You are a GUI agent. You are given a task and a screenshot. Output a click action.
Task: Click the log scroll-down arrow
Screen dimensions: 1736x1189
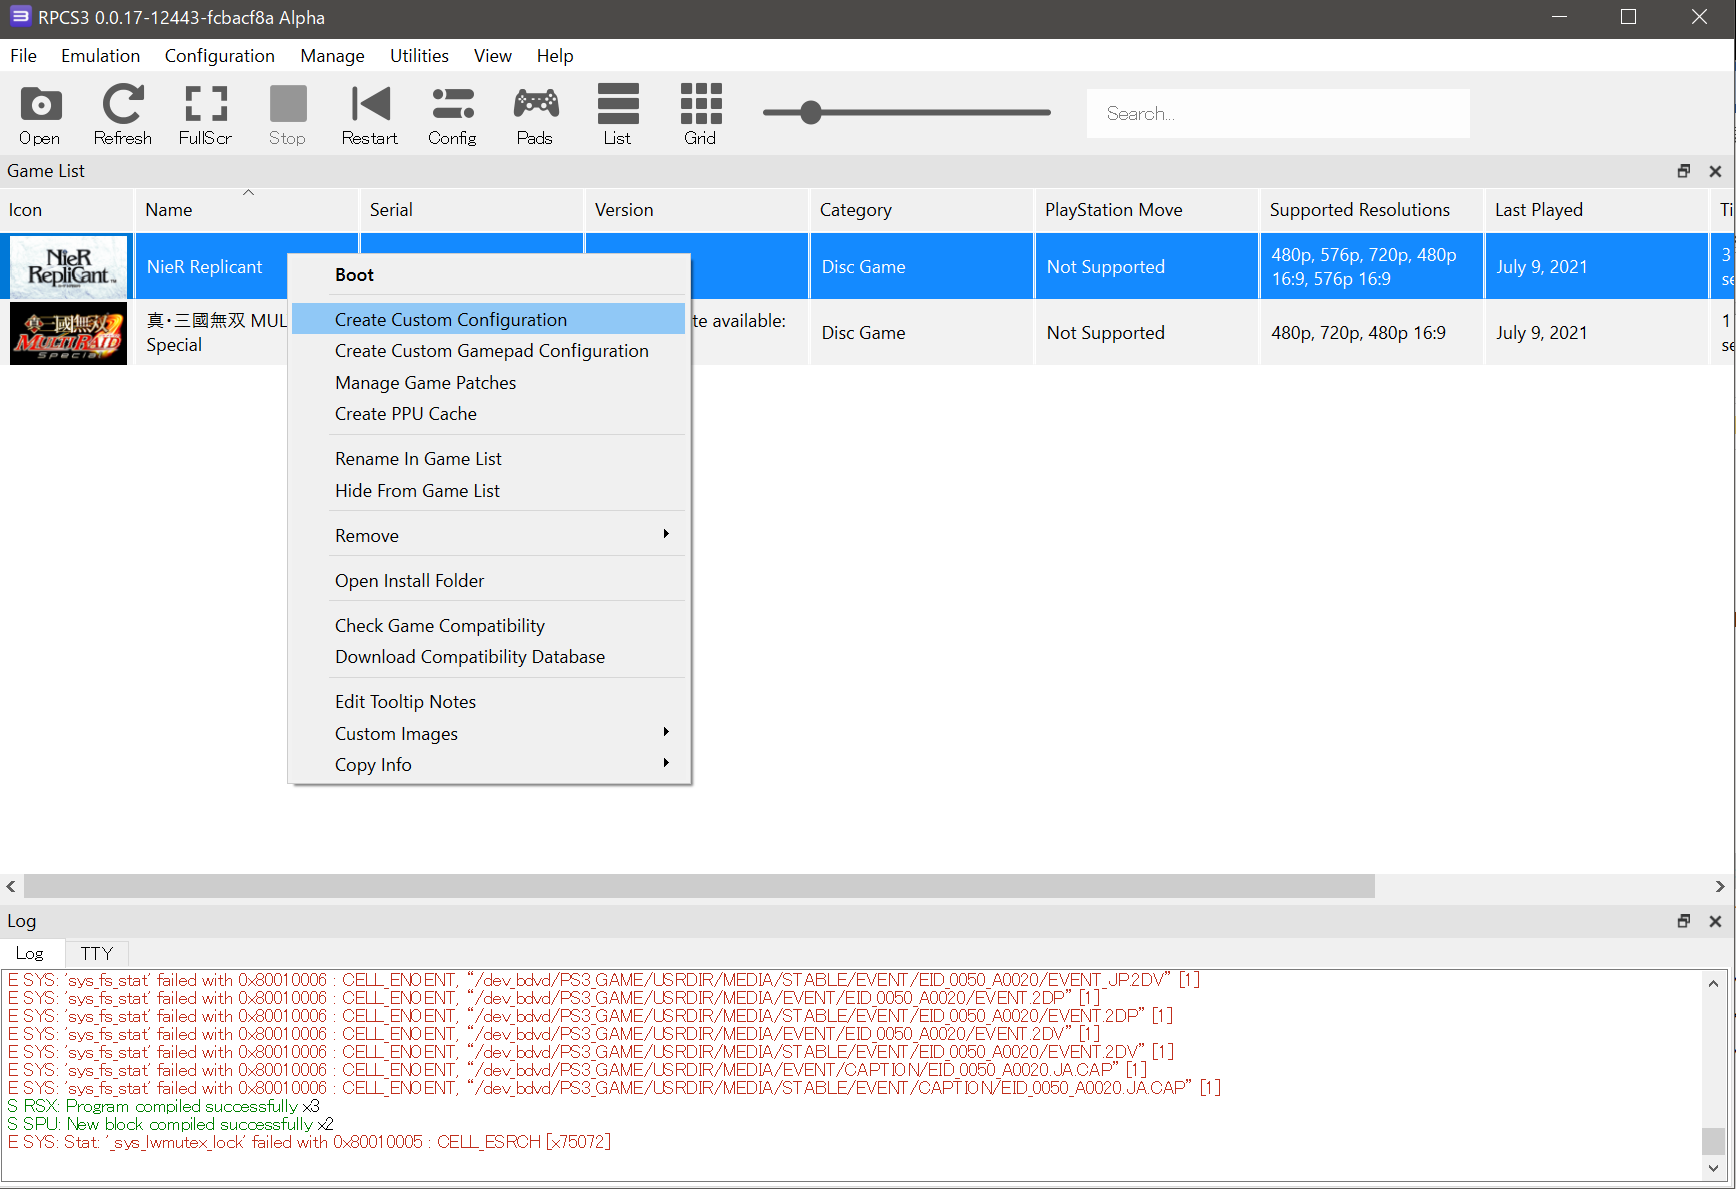[x=1713, y=1168]
